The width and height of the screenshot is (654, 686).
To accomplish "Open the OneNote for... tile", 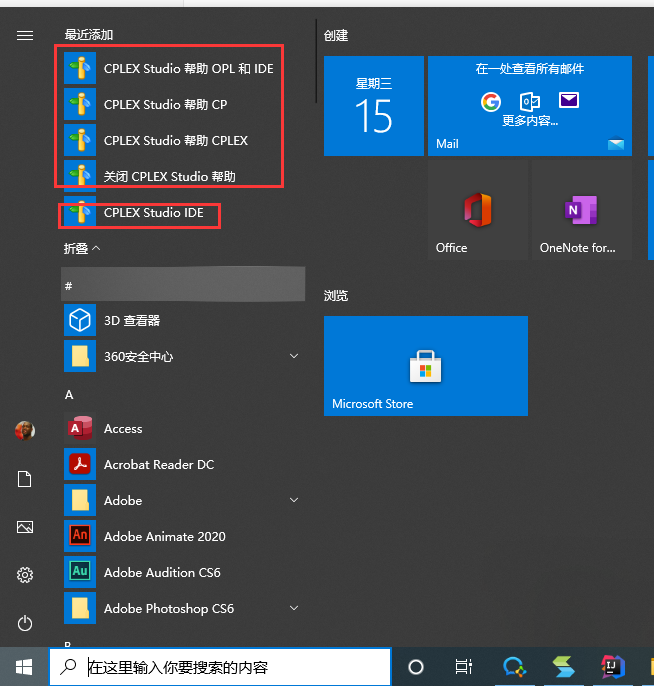I will 582,210.
